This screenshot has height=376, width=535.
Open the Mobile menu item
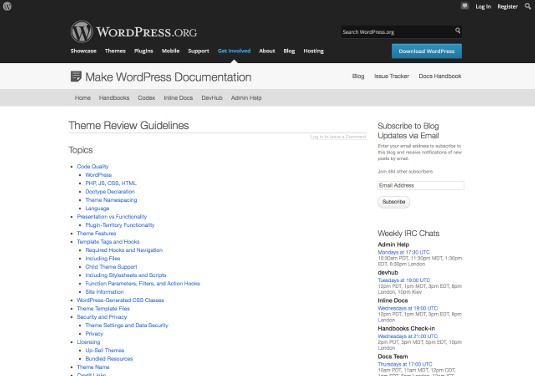171,51
